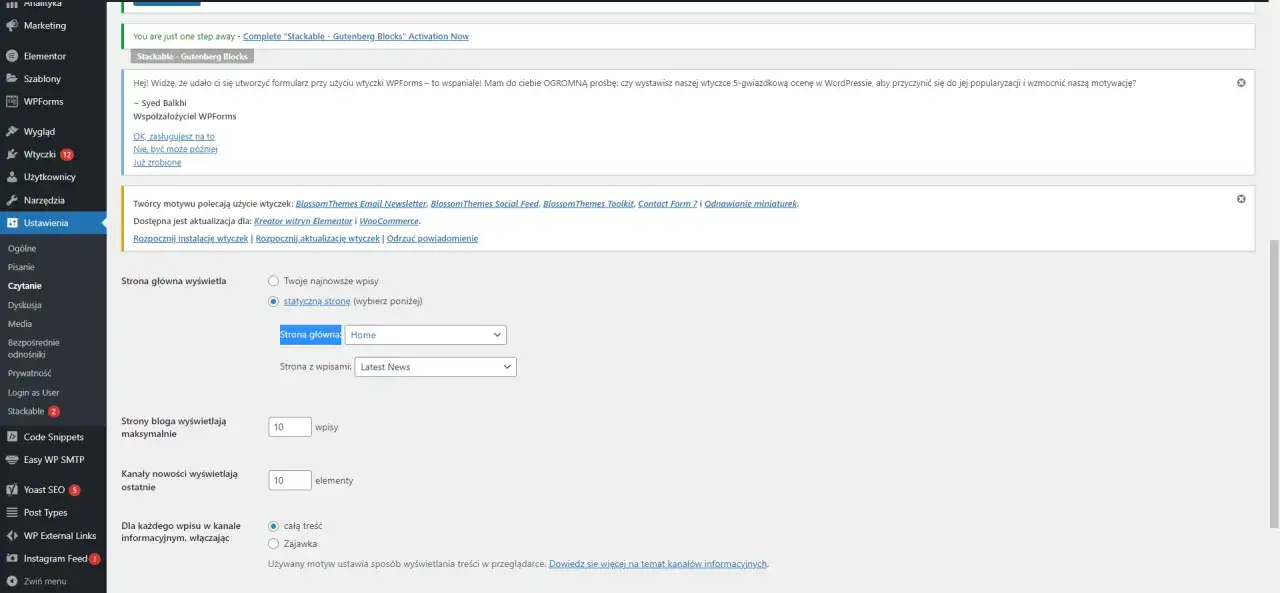
Task: Click 'Complete Stackable Activation Now' link
Action: click(355, 37)
